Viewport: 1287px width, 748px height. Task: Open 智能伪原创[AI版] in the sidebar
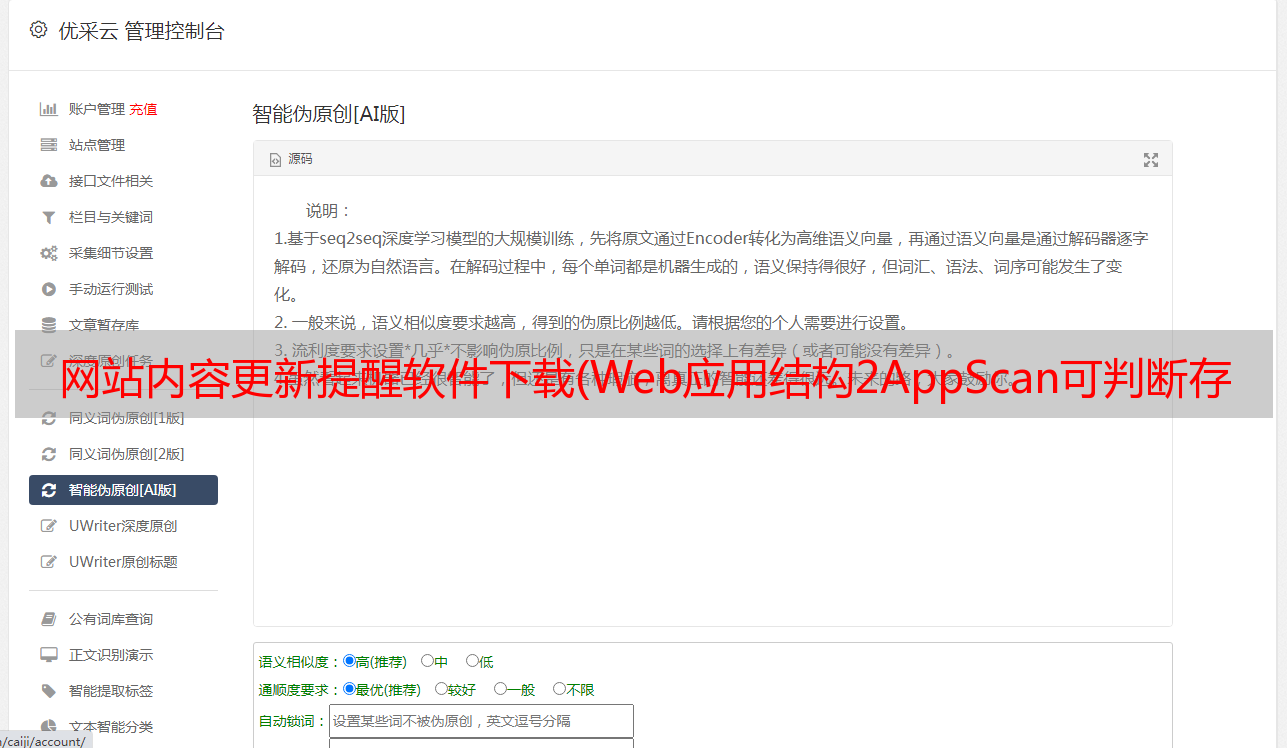(x=123, y=490)
